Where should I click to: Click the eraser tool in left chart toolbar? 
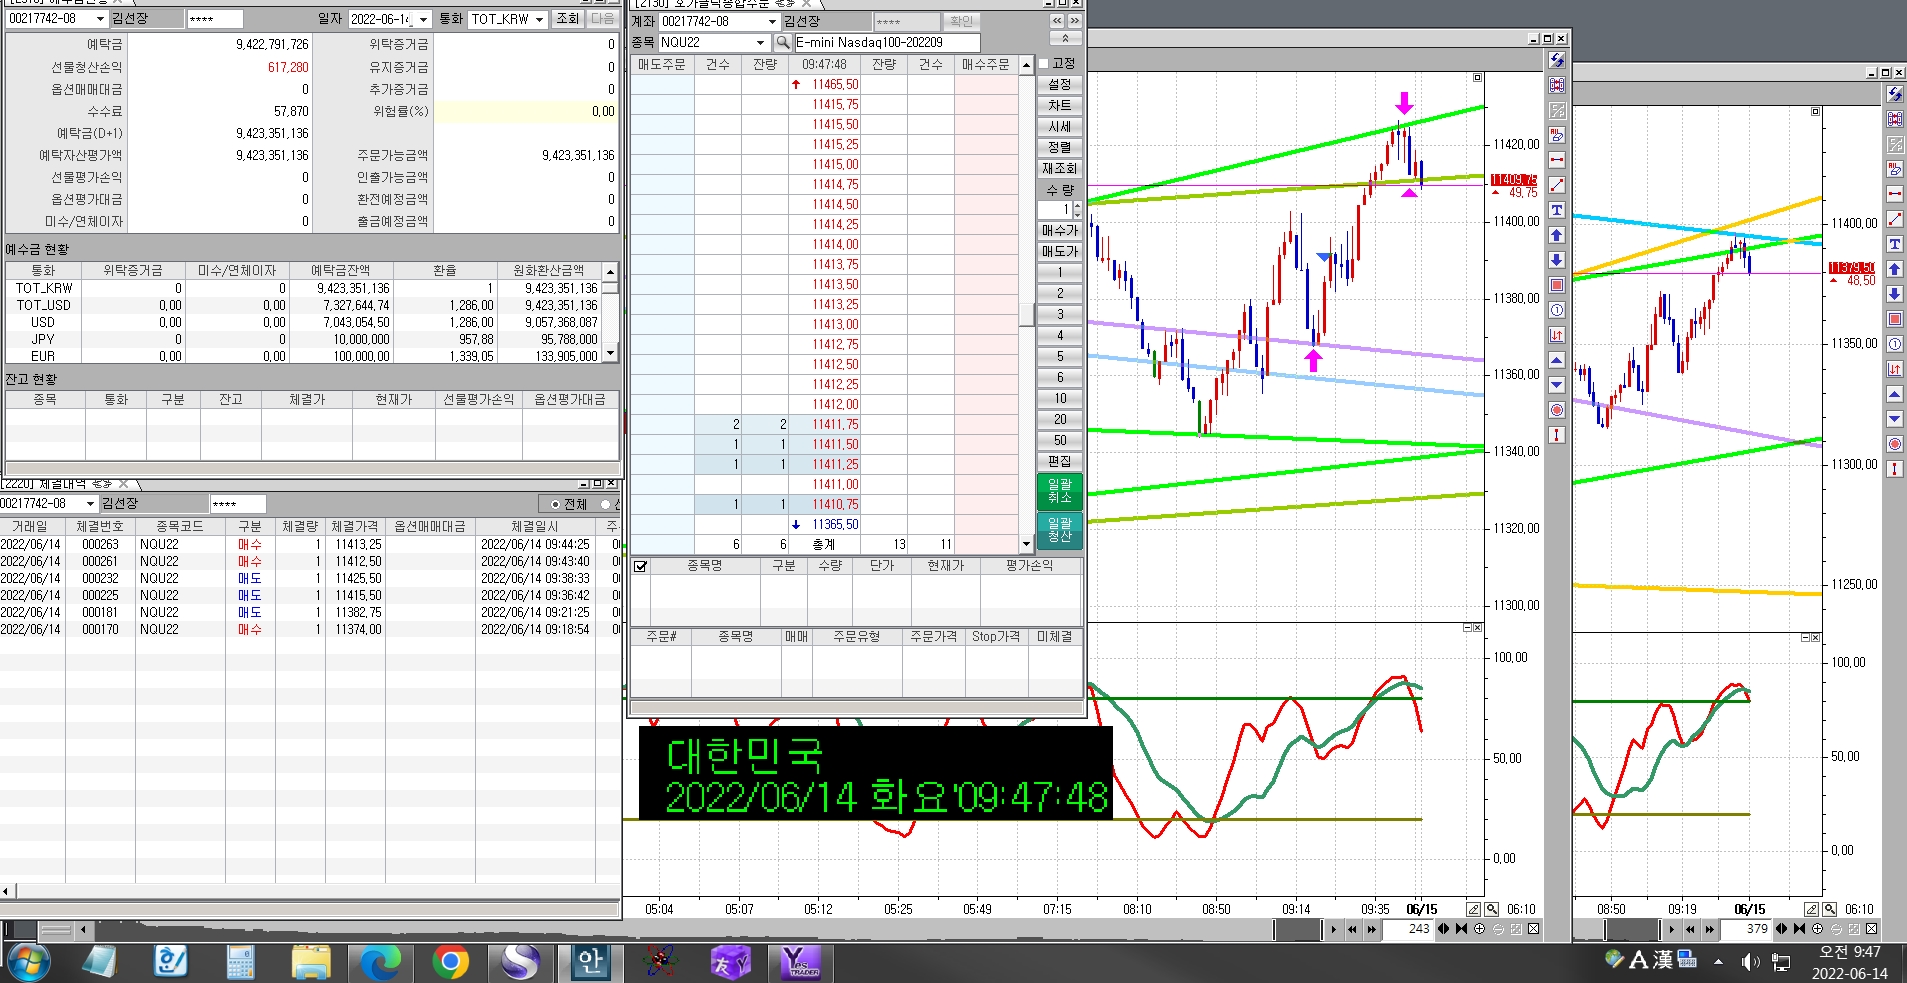pos(1557,135)
